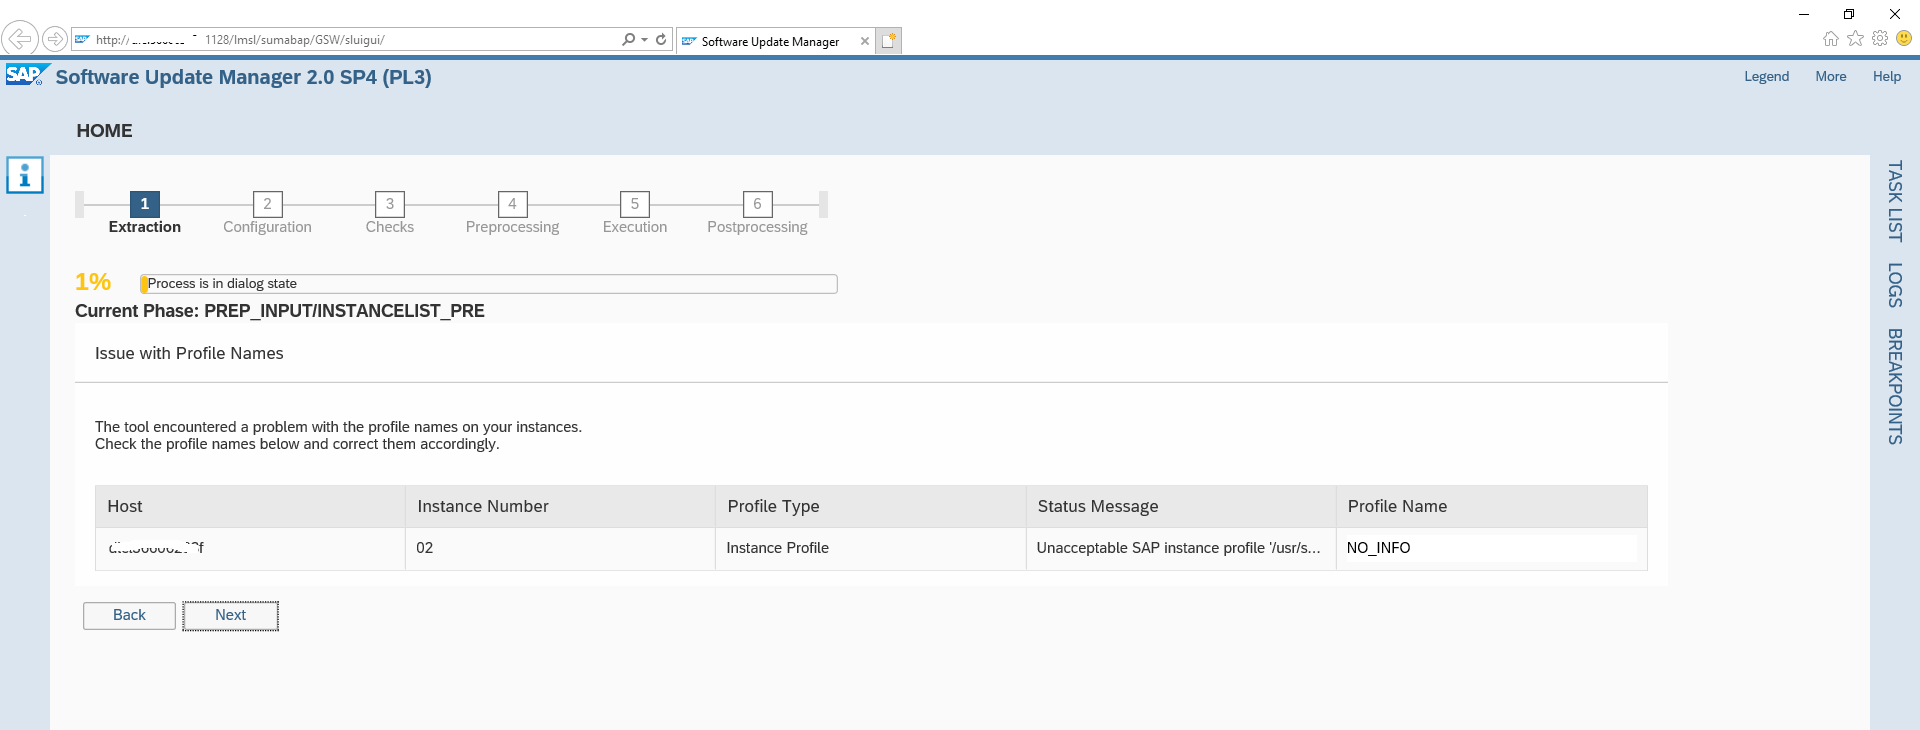Click the browser home icon

pos(1830,39)
